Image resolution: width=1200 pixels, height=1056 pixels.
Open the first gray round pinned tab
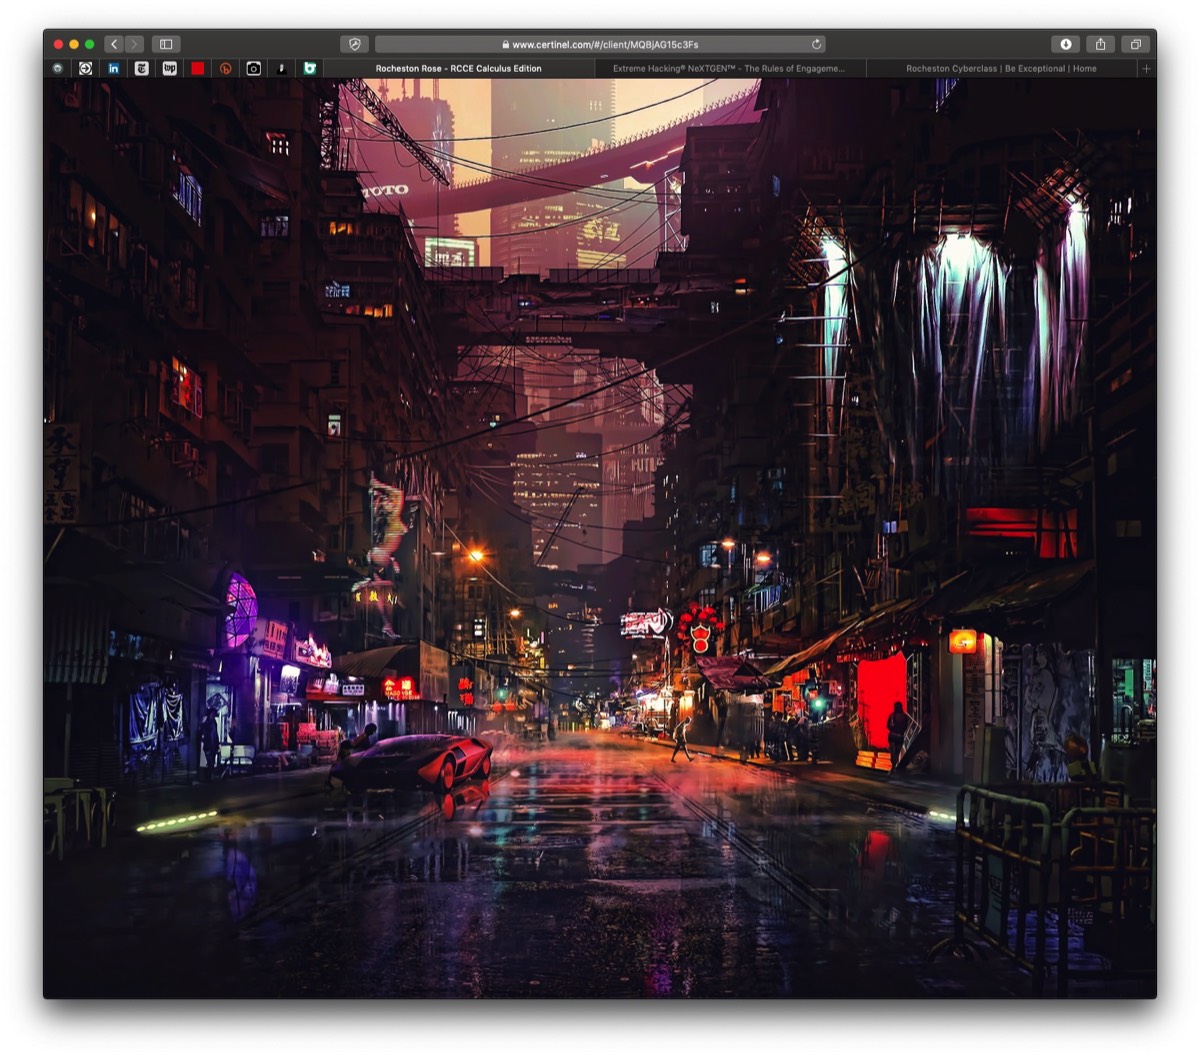point(58,69)
